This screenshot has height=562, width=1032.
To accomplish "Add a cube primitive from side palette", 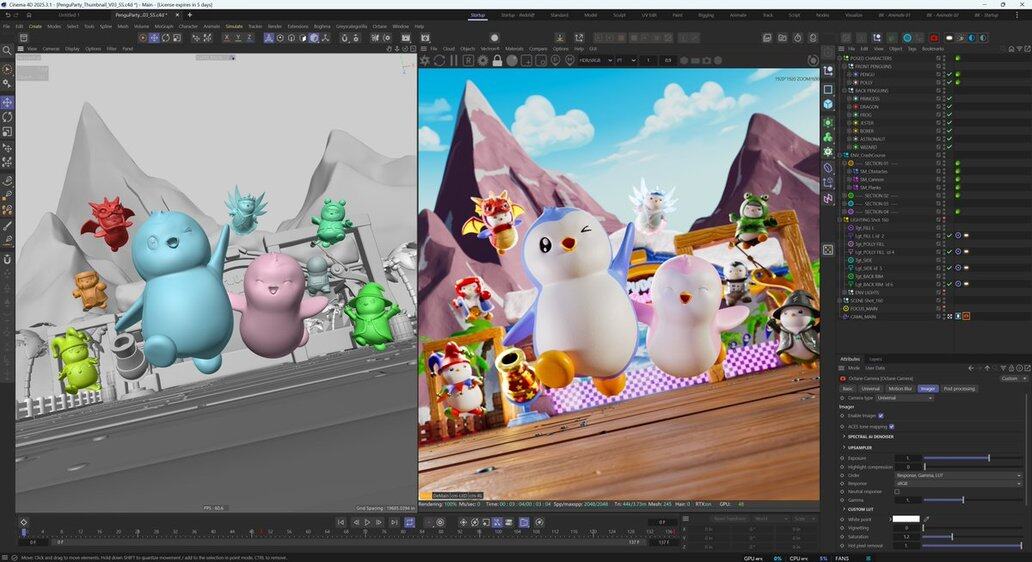I will [x=828, y=104].
